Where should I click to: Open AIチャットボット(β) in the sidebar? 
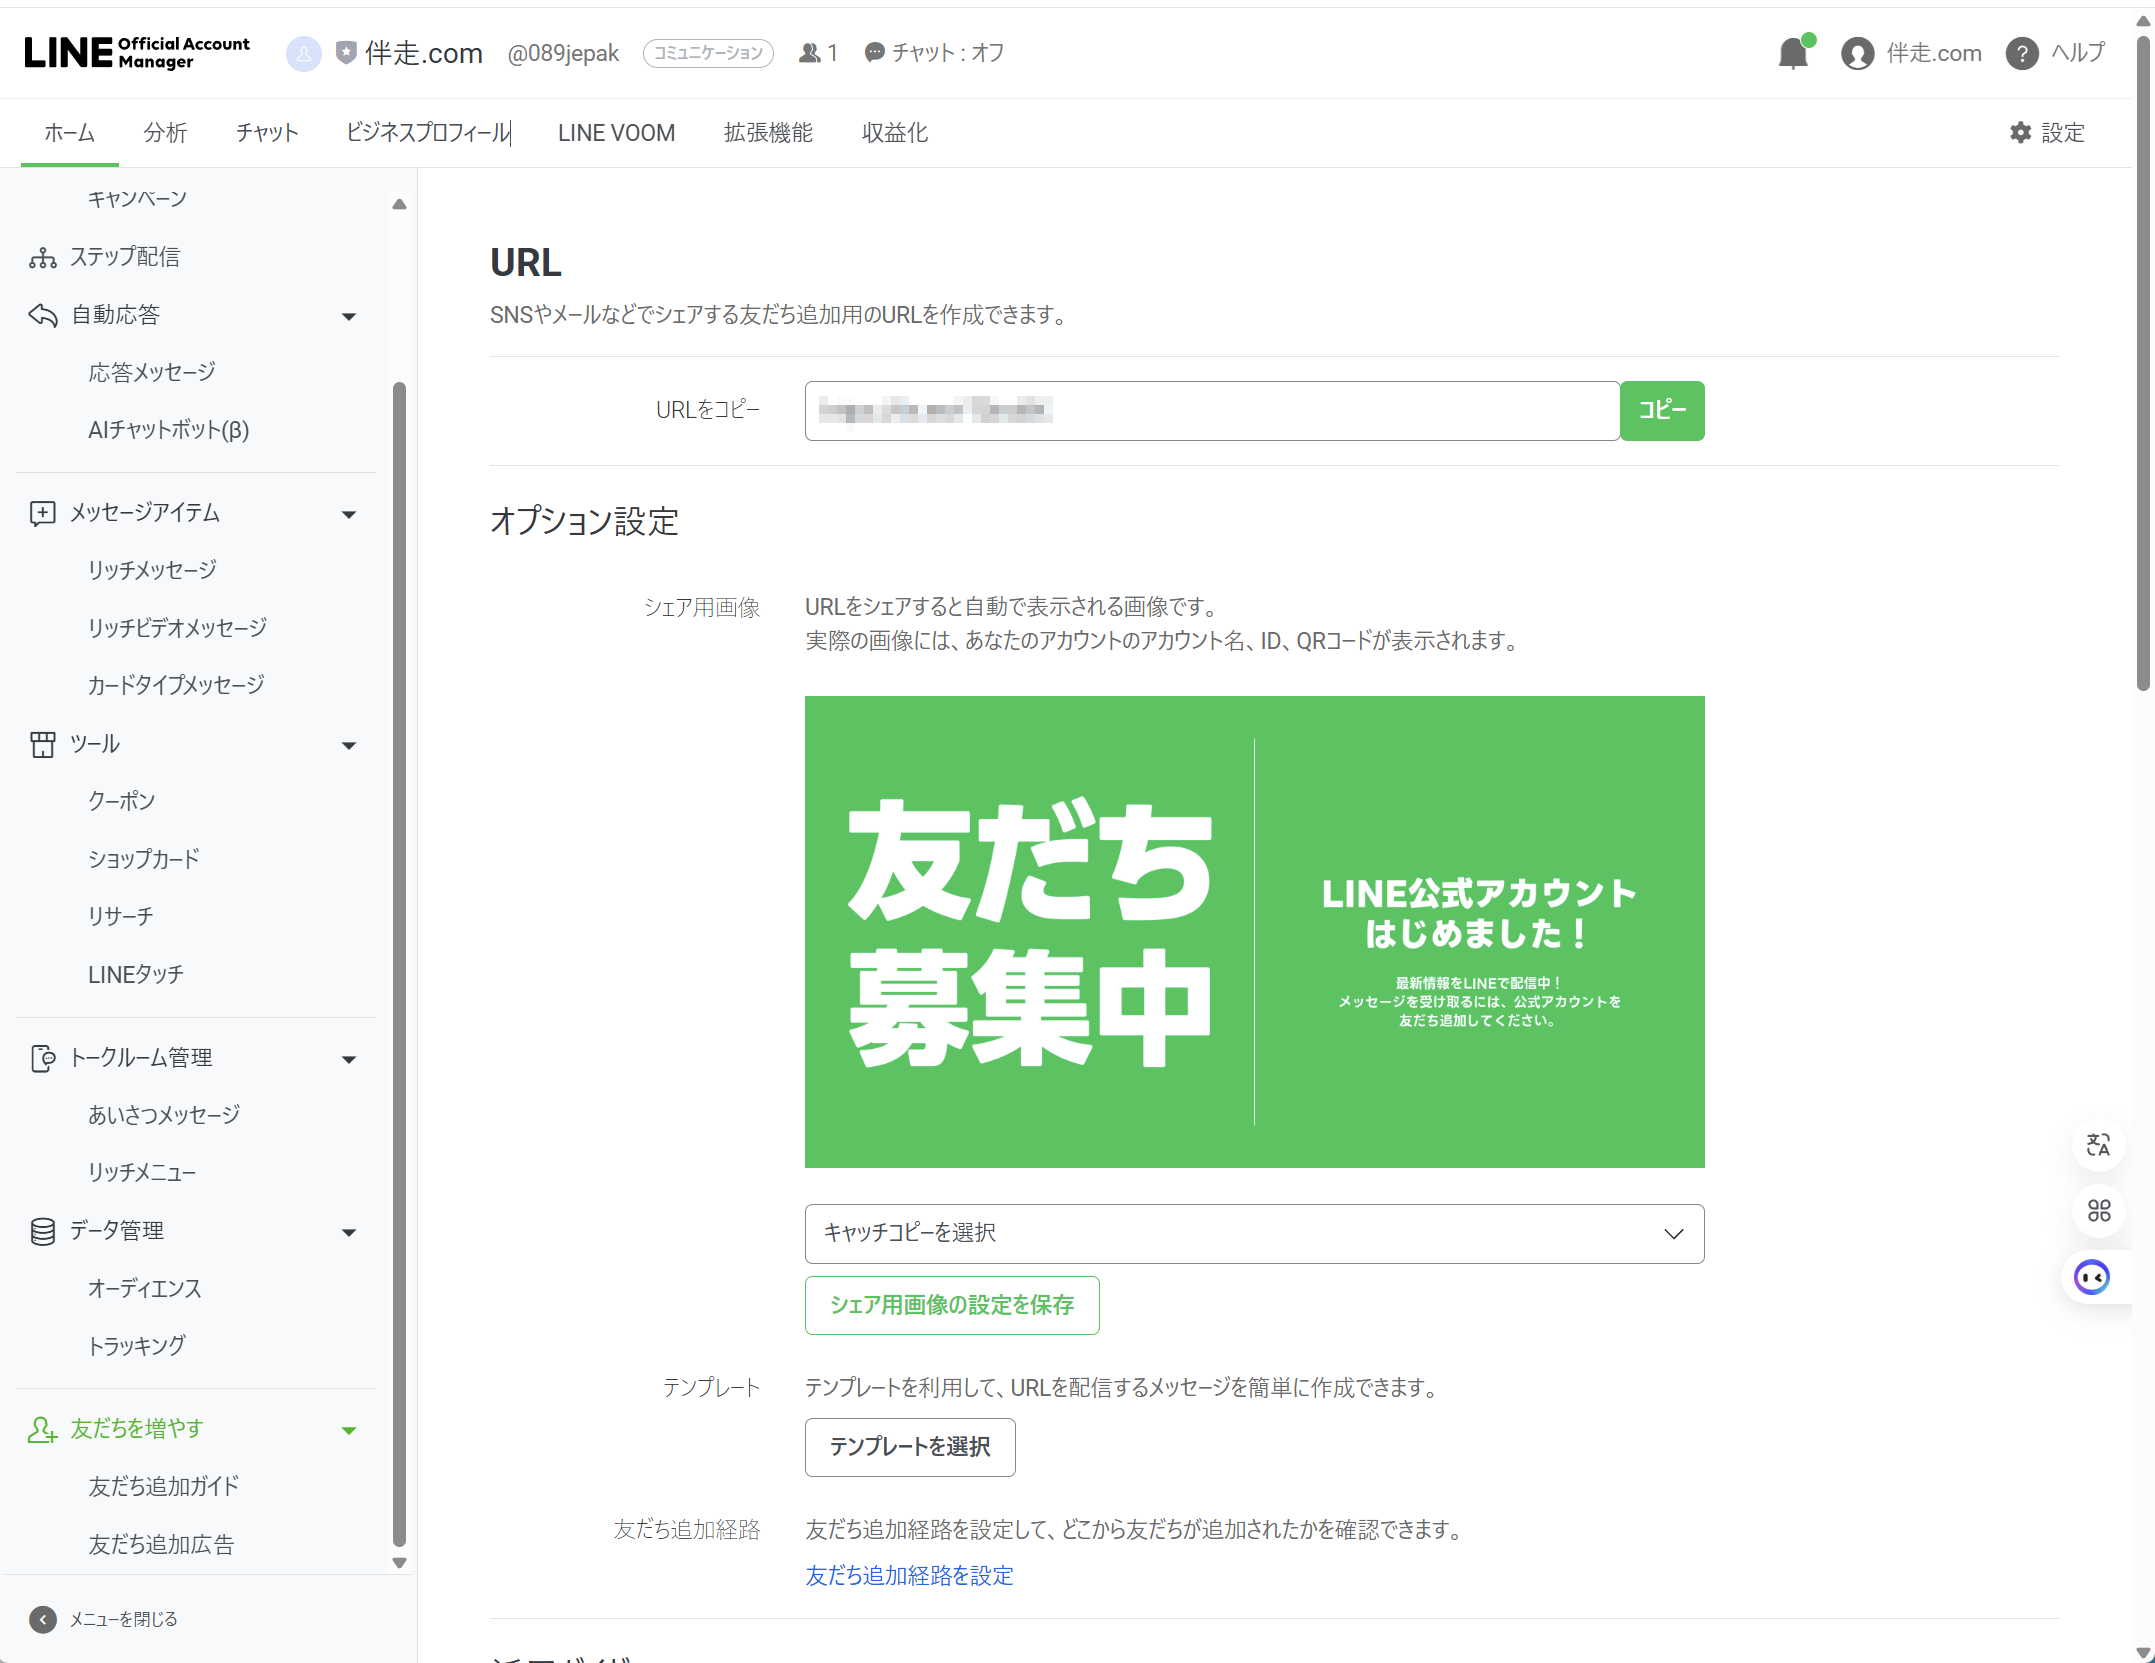[168, 430]
